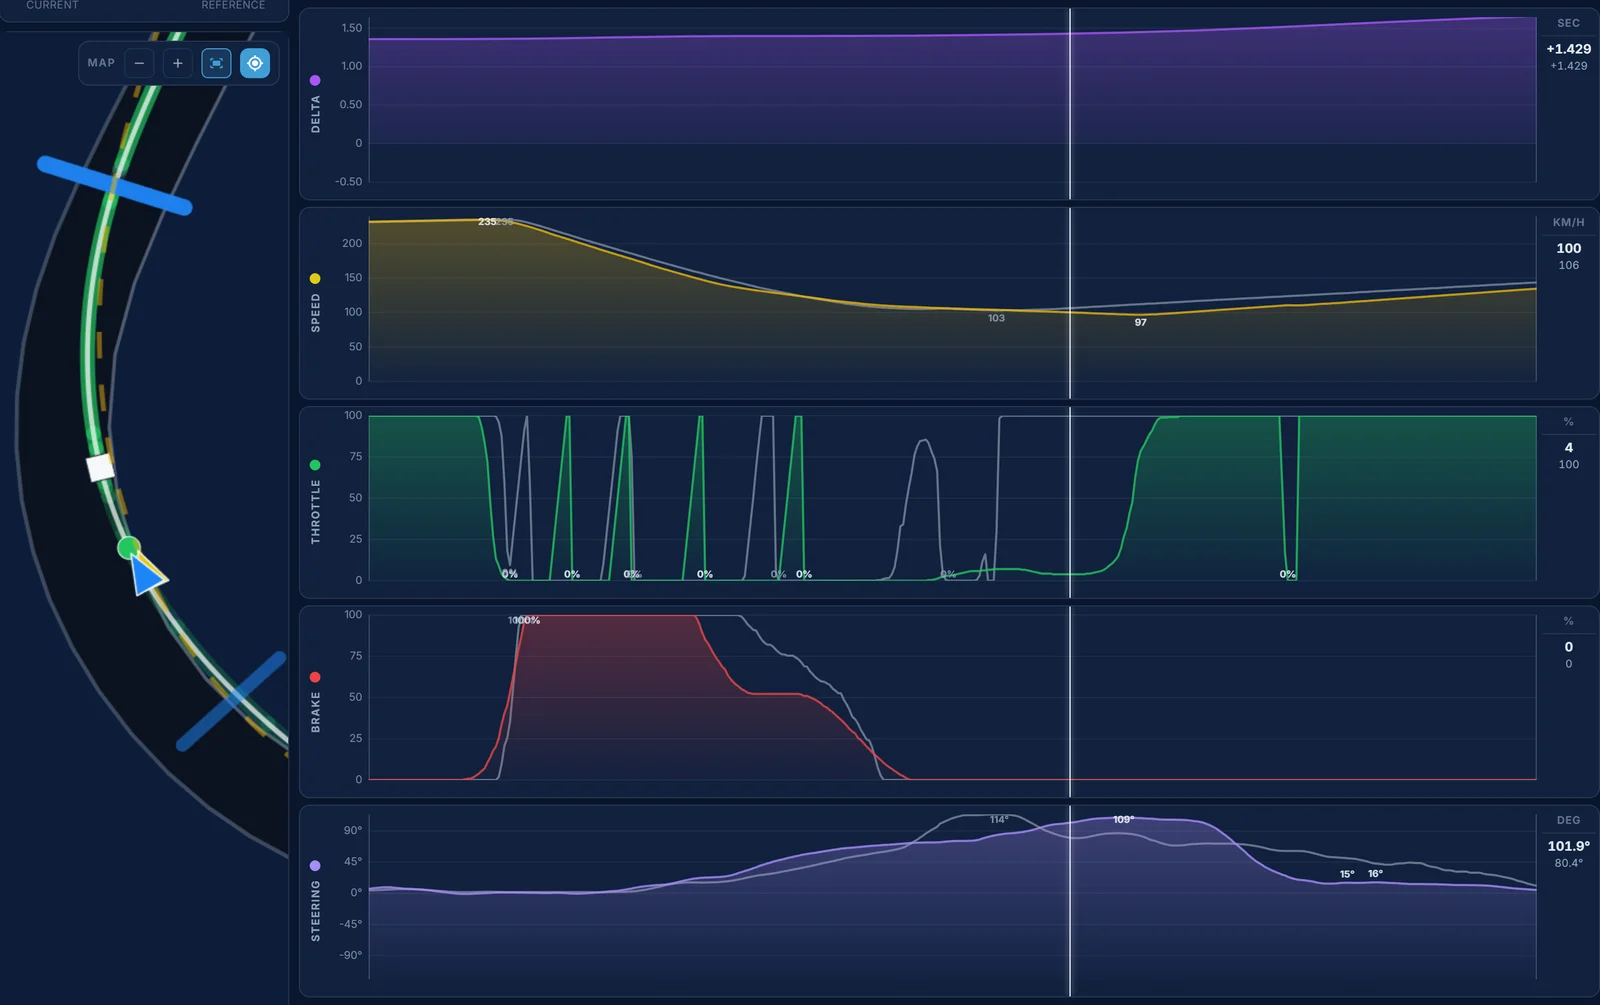Click the SPEED axis title
The width and height of the screenshot is (1600, 1005).
(315, 313)
